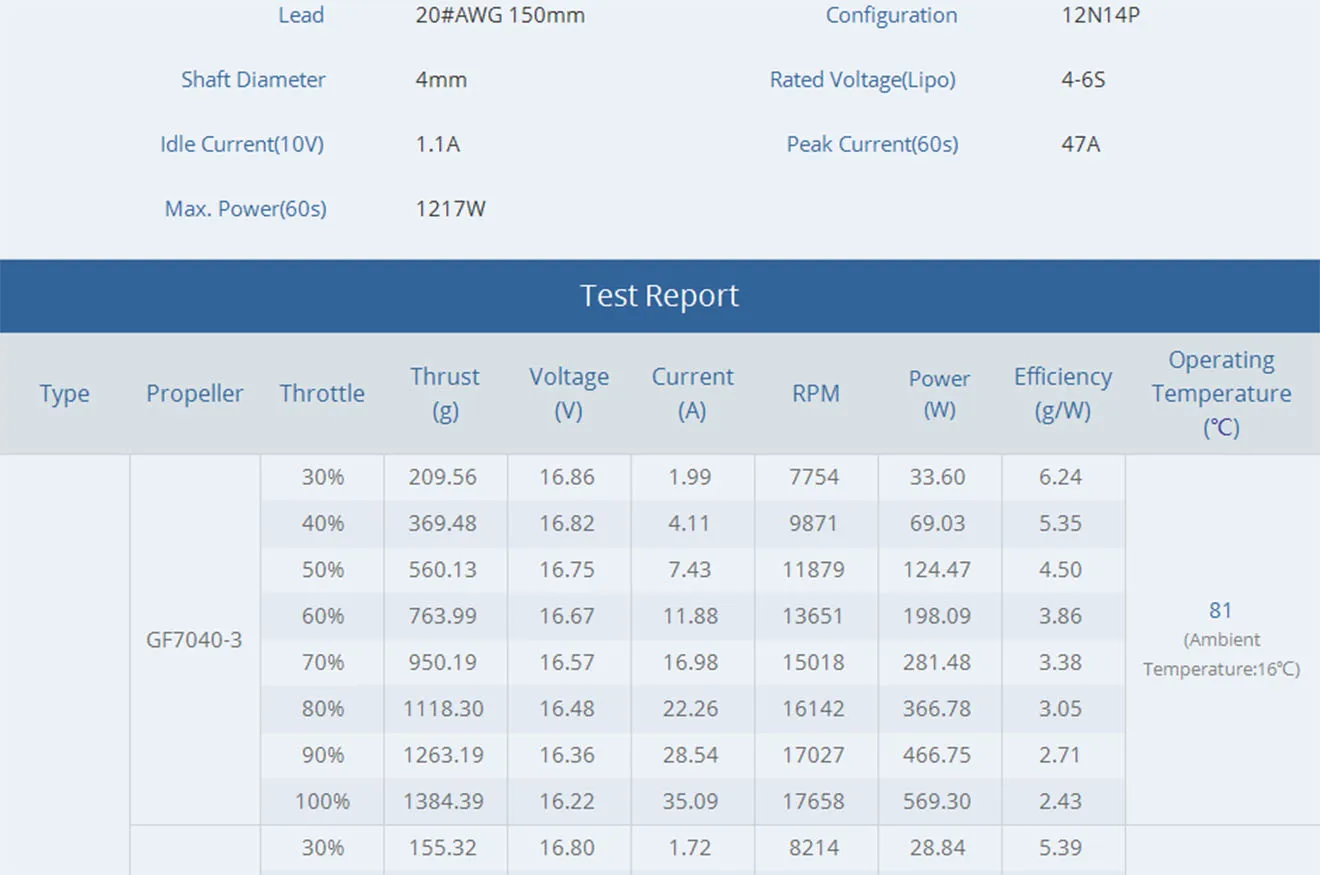
Task: Click the 1217W max power value
Action: (x=451, y=209)
